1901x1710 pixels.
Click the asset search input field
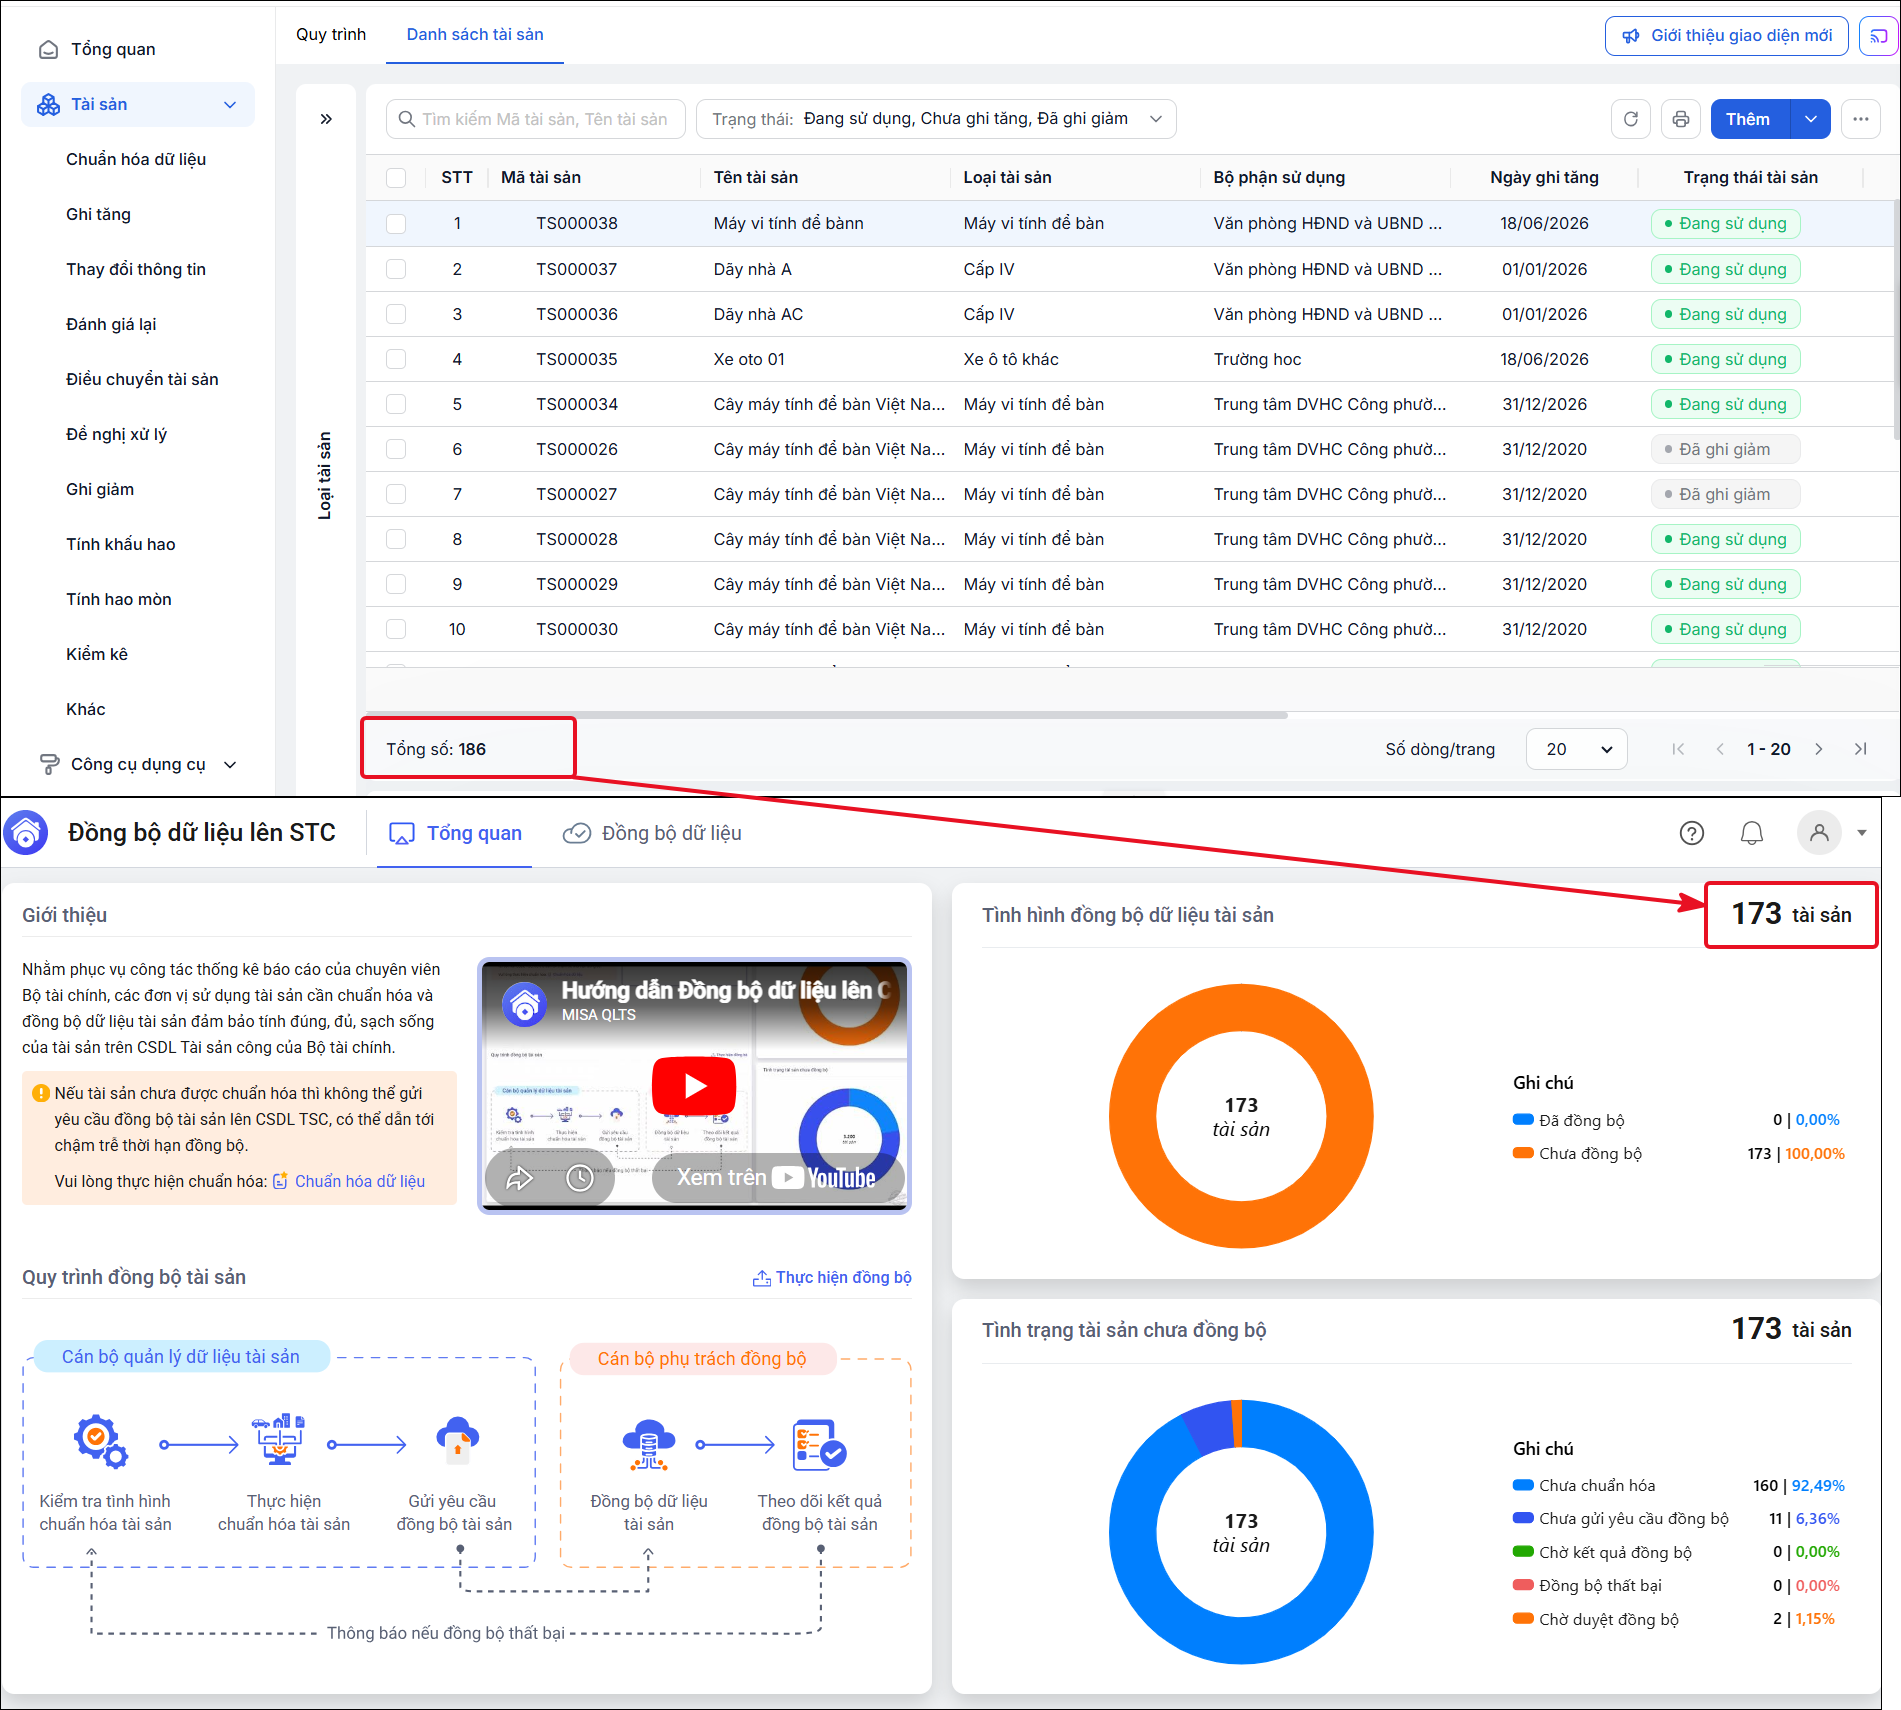coord(535,119)
